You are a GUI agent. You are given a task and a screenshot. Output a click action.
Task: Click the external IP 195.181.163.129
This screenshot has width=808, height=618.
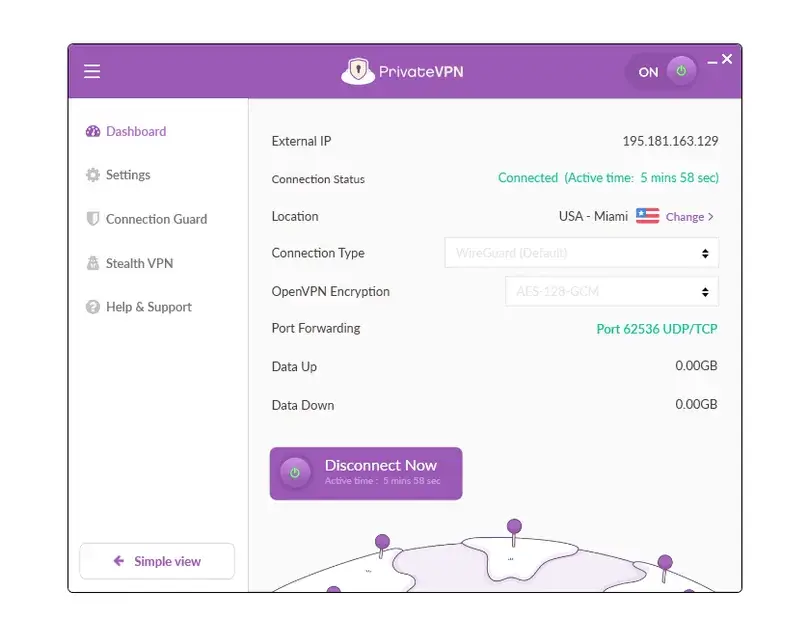click(x=670, y=141)
